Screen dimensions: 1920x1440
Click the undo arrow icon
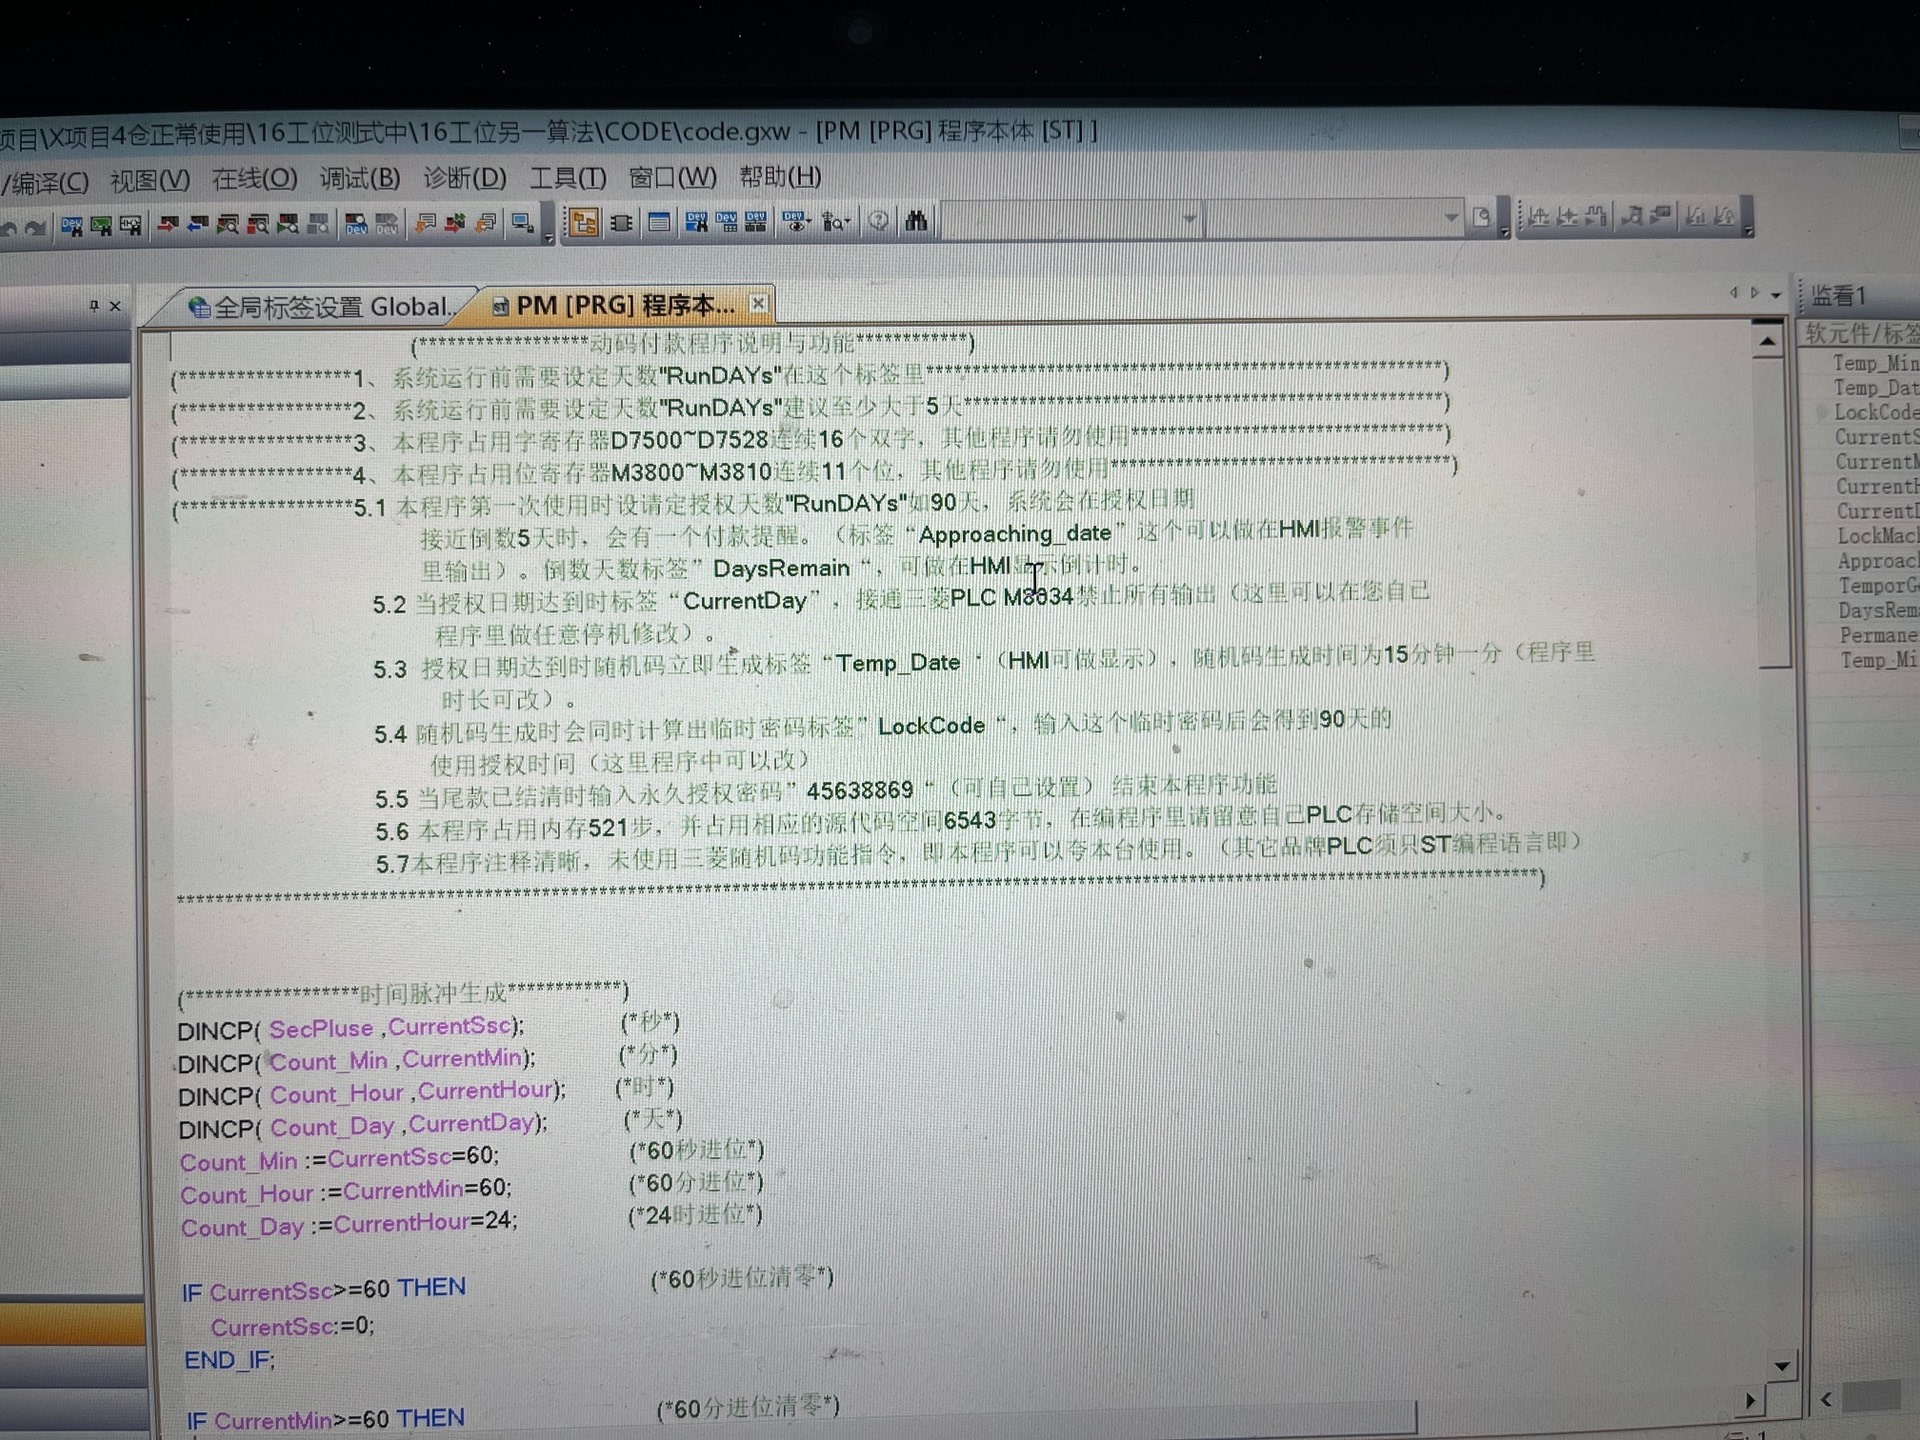[9, 228]
